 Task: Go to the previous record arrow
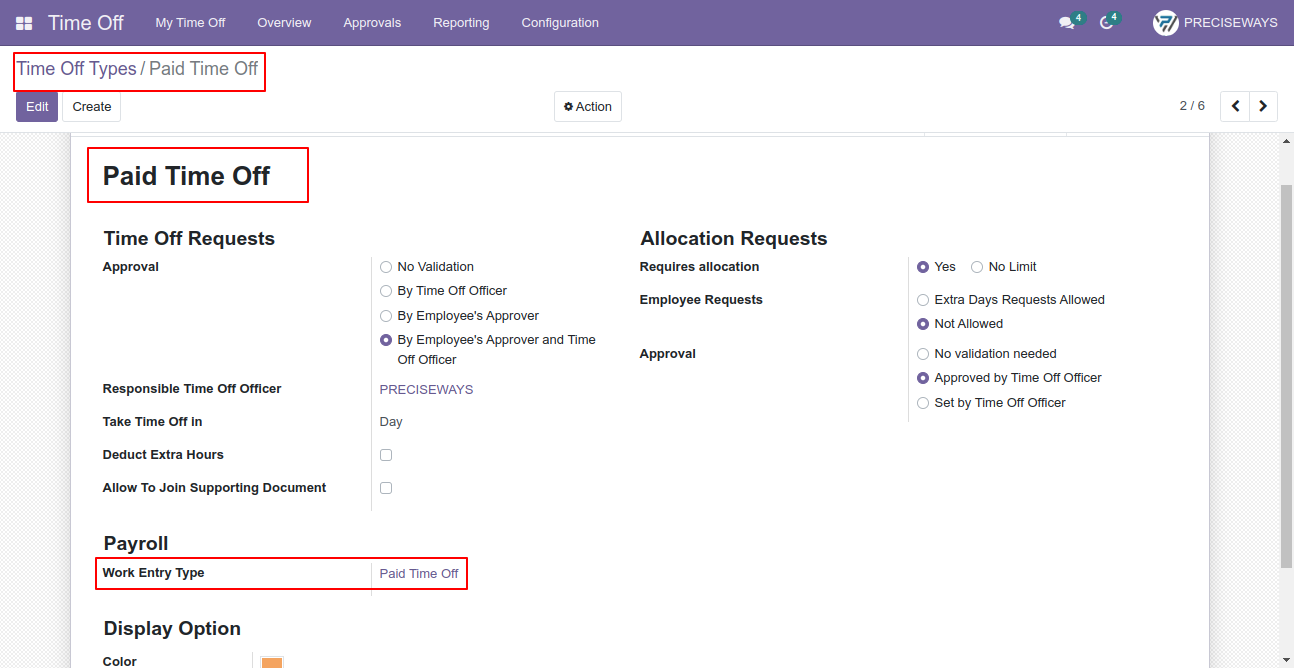pos(1235,106)
